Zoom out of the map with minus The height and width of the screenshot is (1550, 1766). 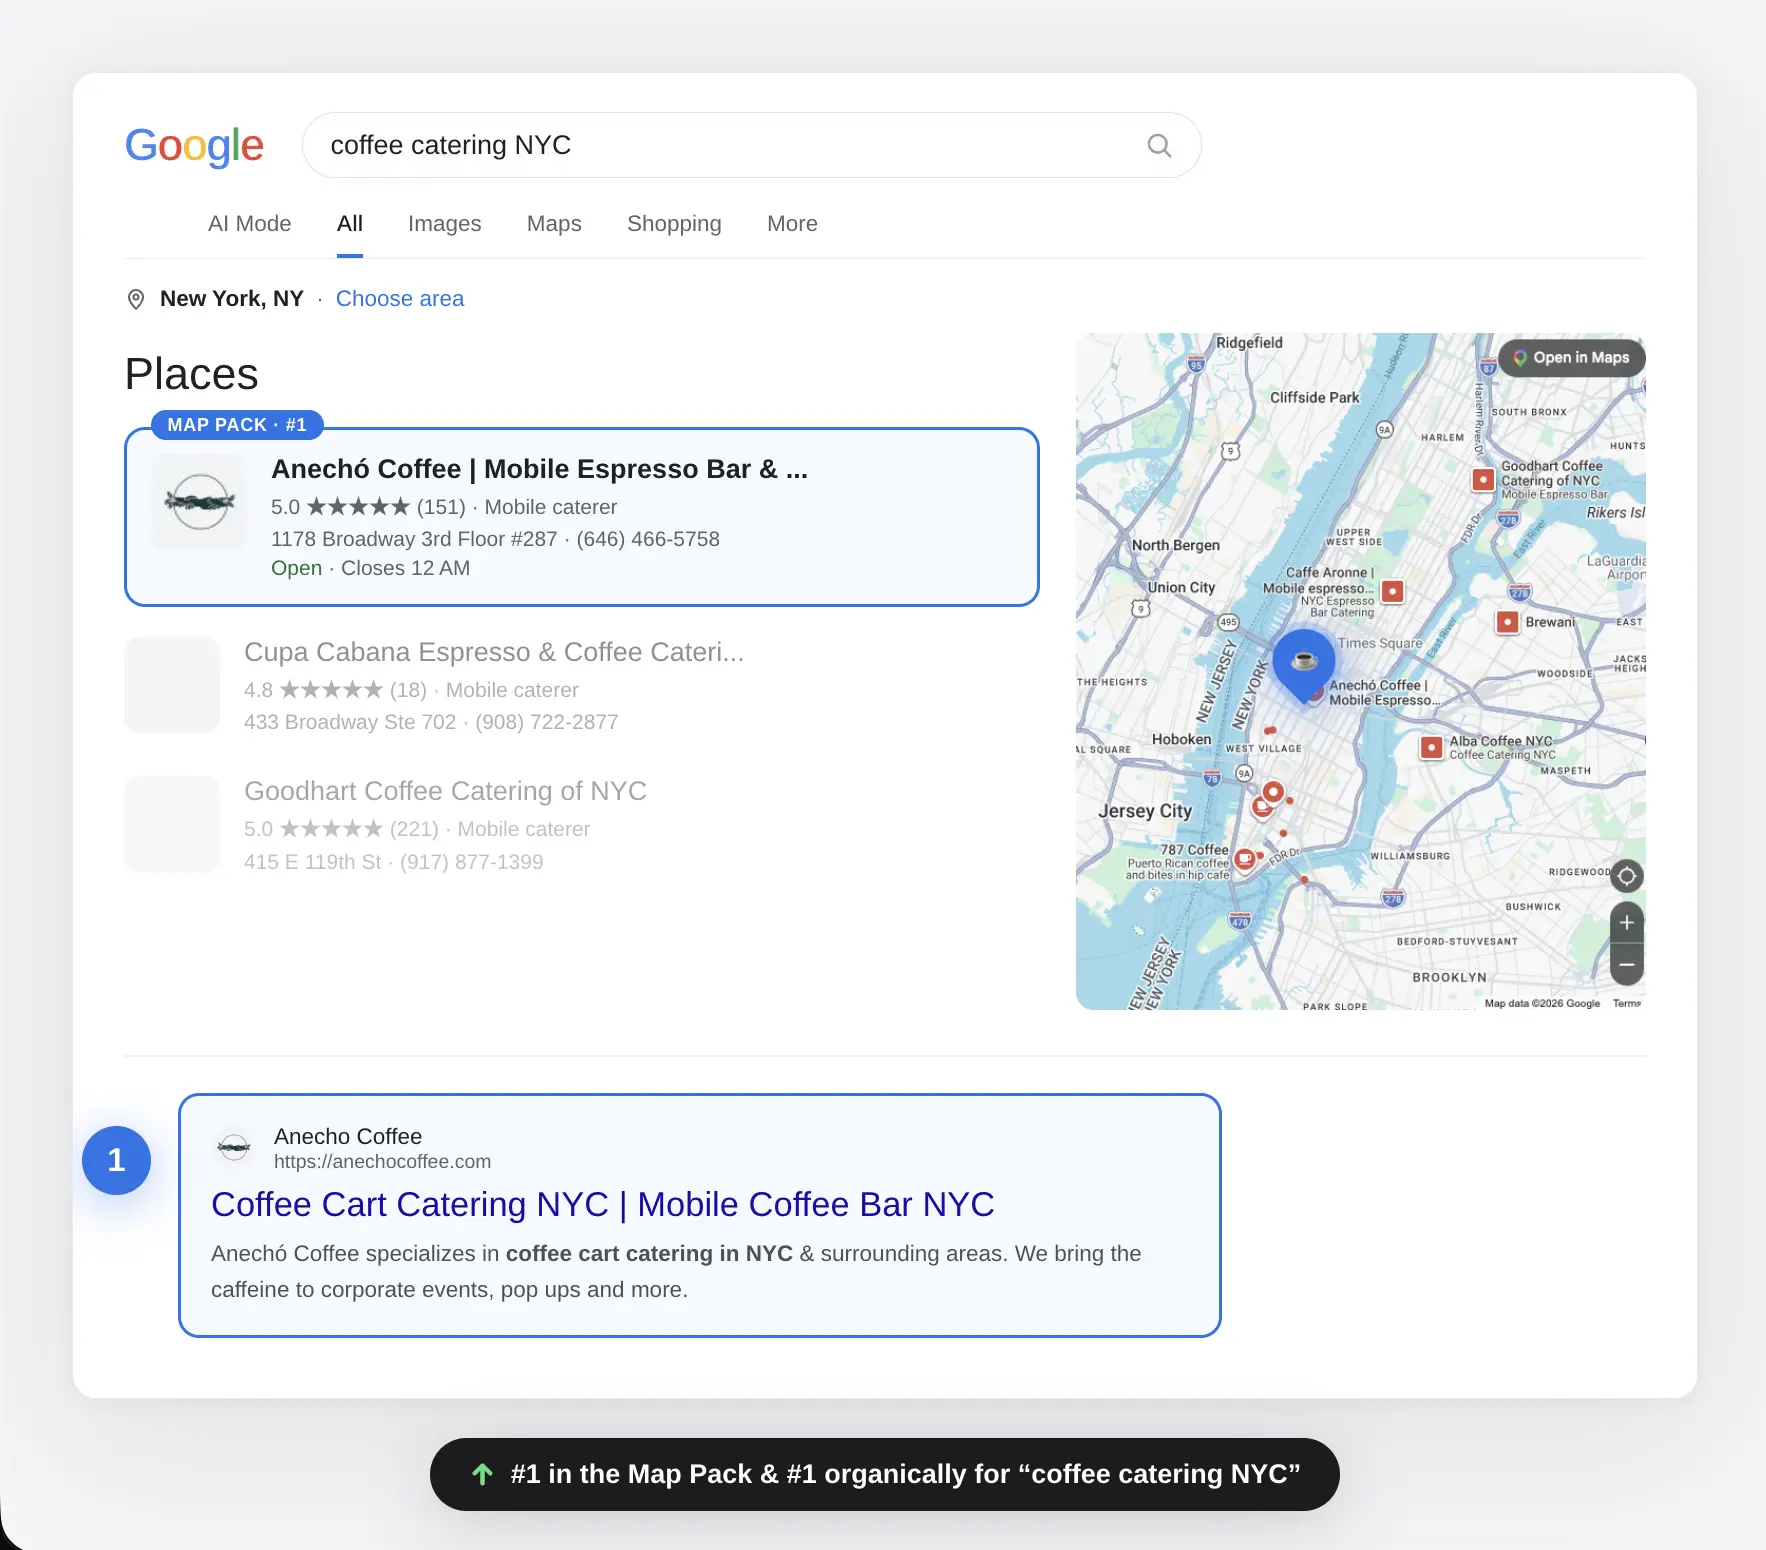[1627, 965]
